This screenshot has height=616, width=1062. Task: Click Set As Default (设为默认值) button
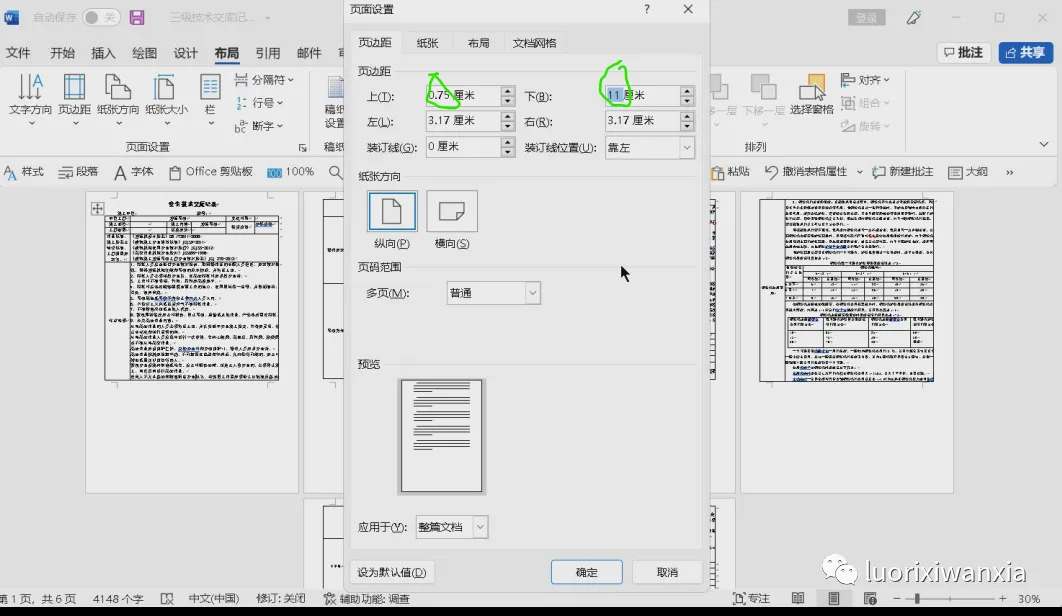[391, 573]
